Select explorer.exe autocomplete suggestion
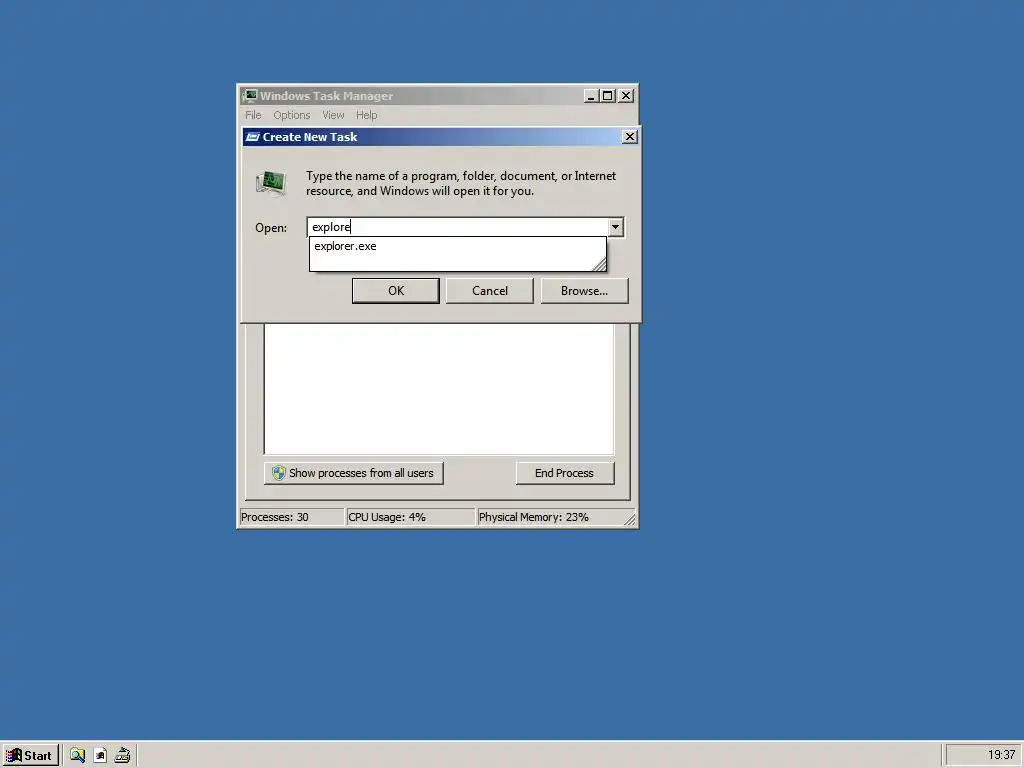Screen dimensions: 1024x768 (457, 246)
